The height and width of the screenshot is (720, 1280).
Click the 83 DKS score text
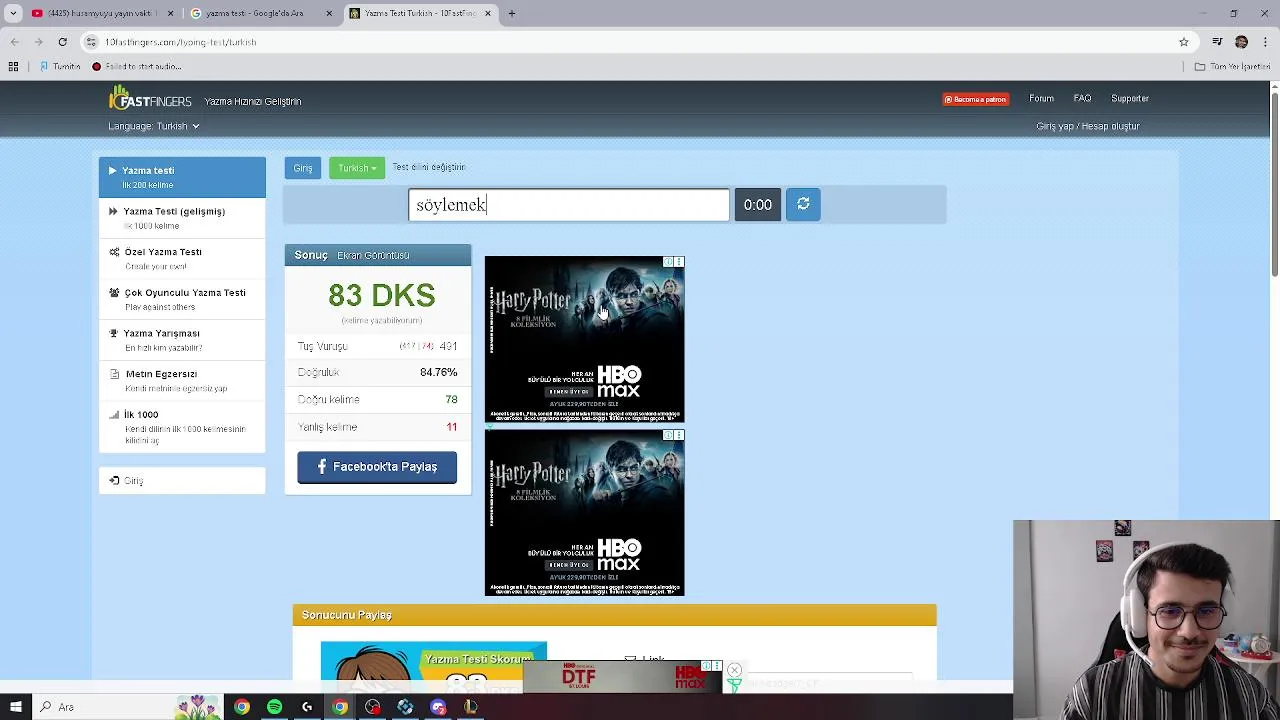[381, 295]
